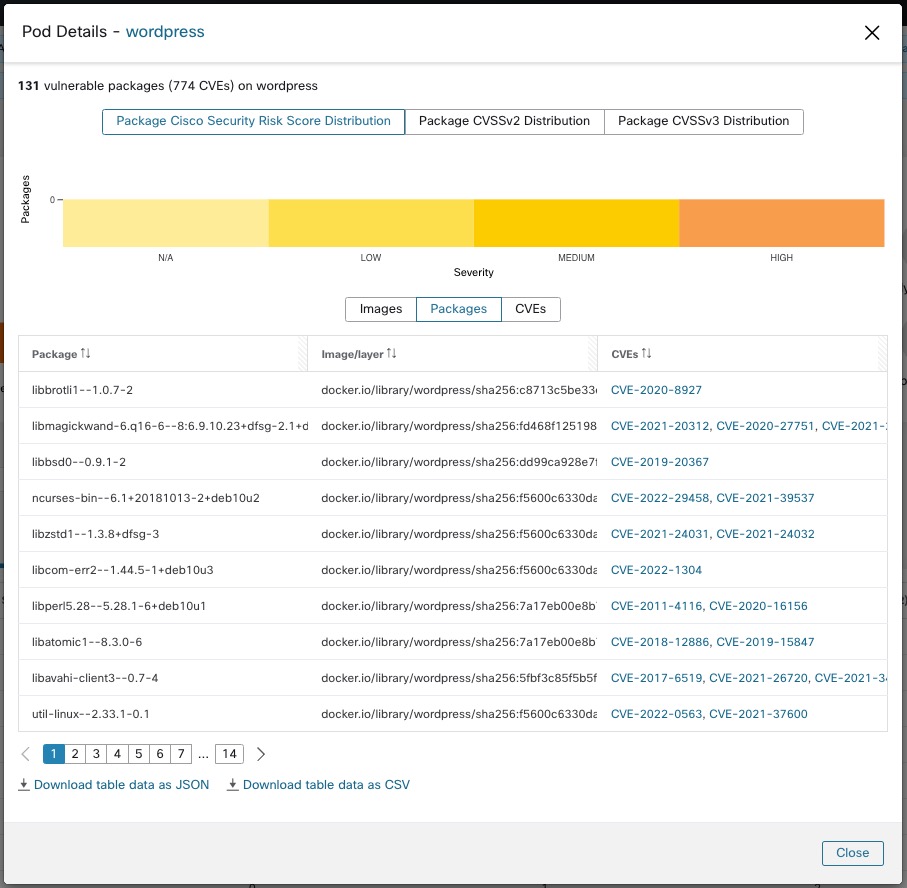907x888 pixels.
Task: Click the libcom-err2 package cell
Action: click(x=163, y=570)
